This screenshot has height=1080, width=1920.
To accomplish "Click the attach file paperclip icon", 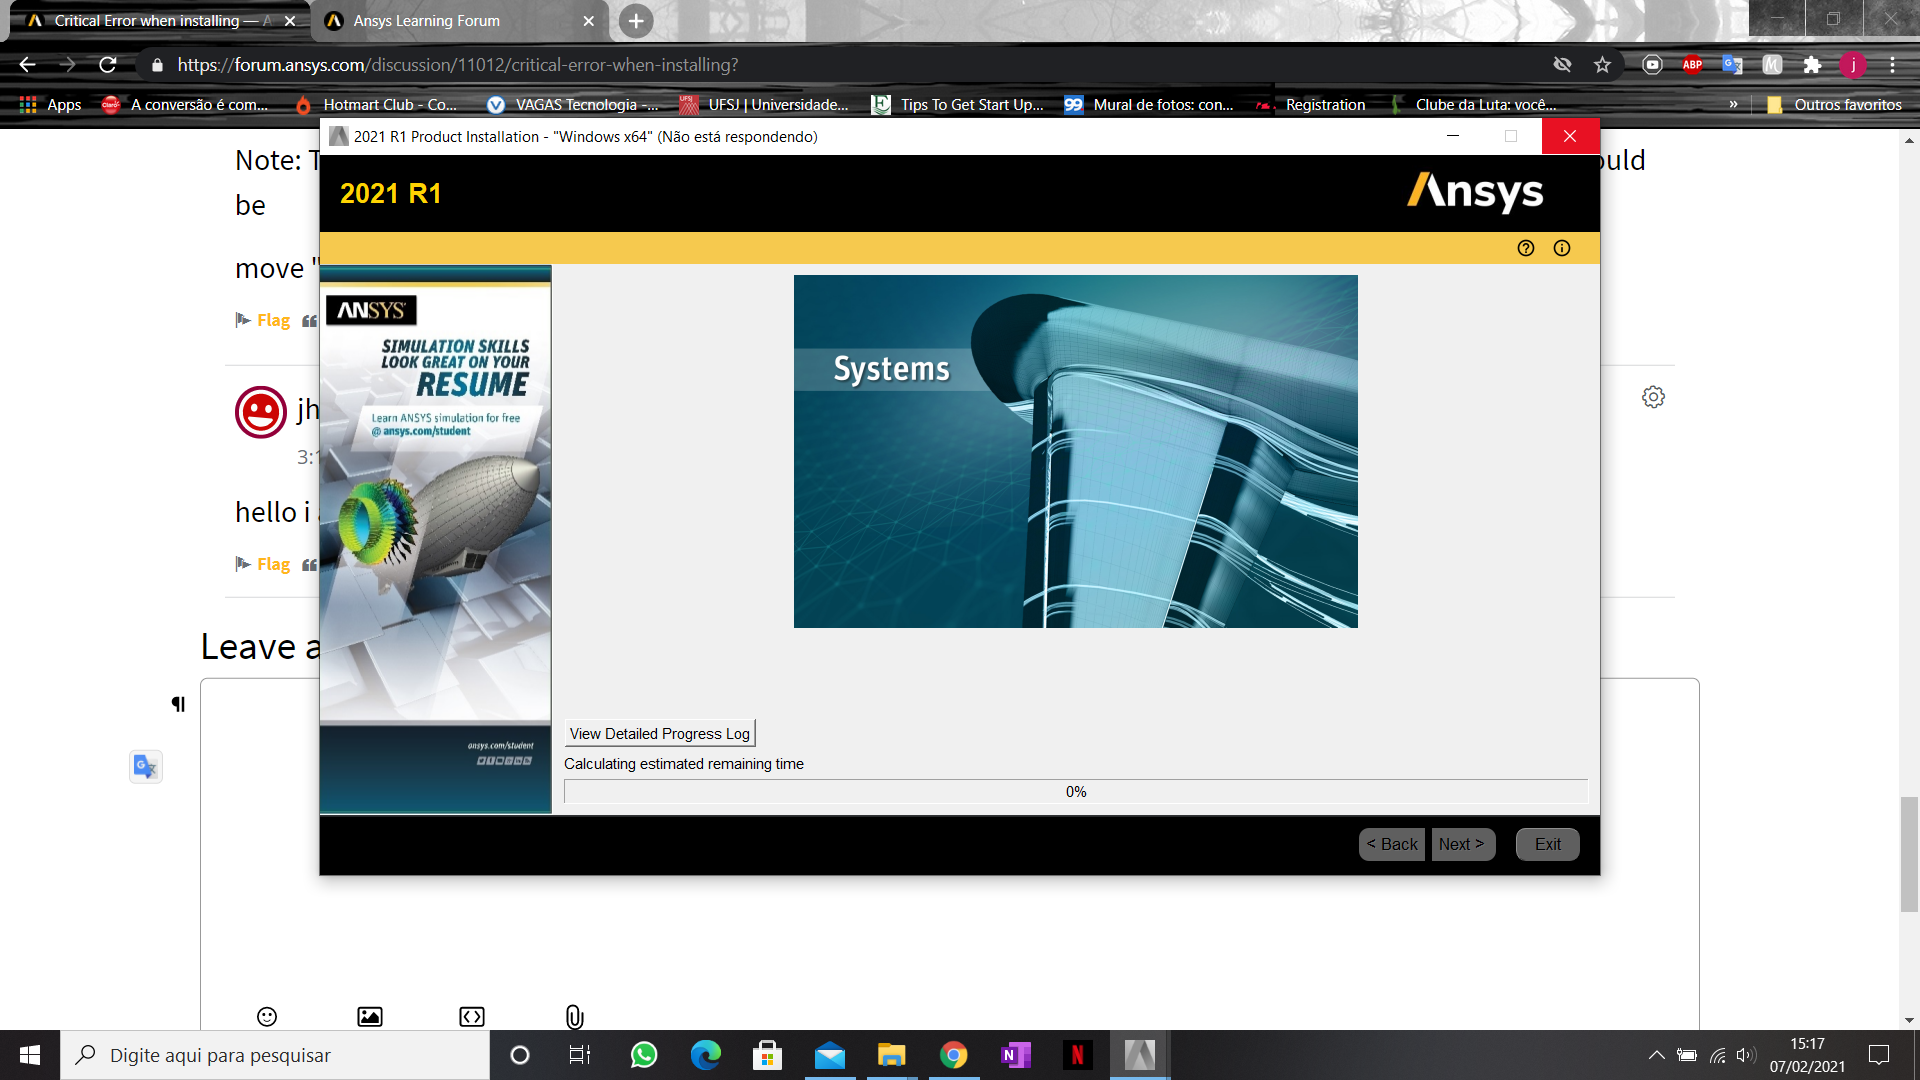I will [x=574, y=1016].
